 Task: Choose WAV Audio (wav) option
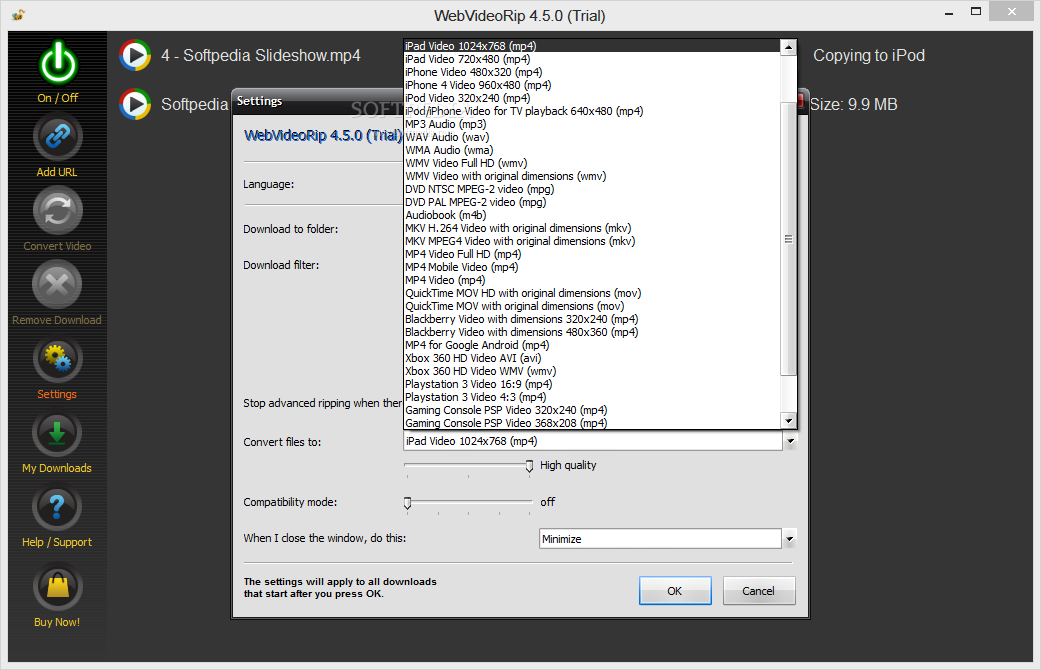[x=592, y=137]
